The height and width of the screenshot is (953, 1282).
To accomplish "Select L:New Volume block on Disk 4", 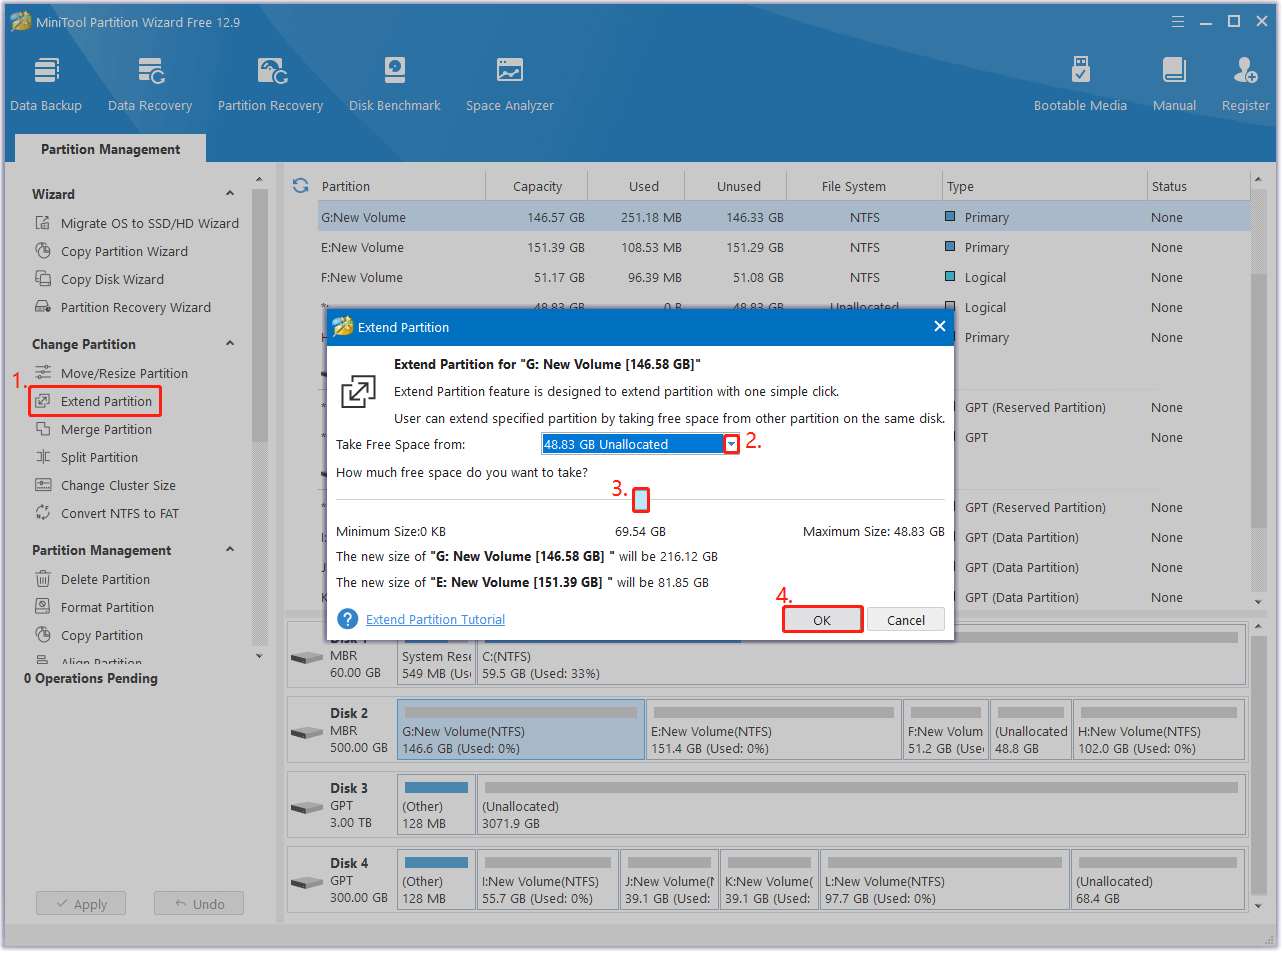I will (x=945, y=880).
